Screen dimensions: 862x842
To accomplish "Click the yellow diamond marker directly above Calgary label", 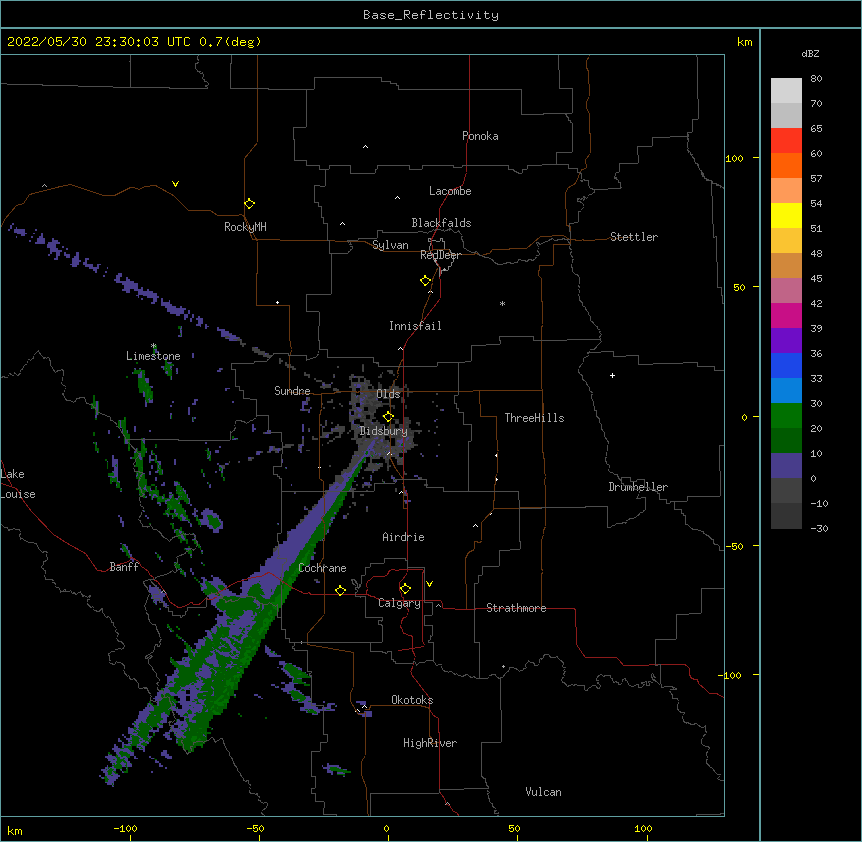I will [405, 589].
